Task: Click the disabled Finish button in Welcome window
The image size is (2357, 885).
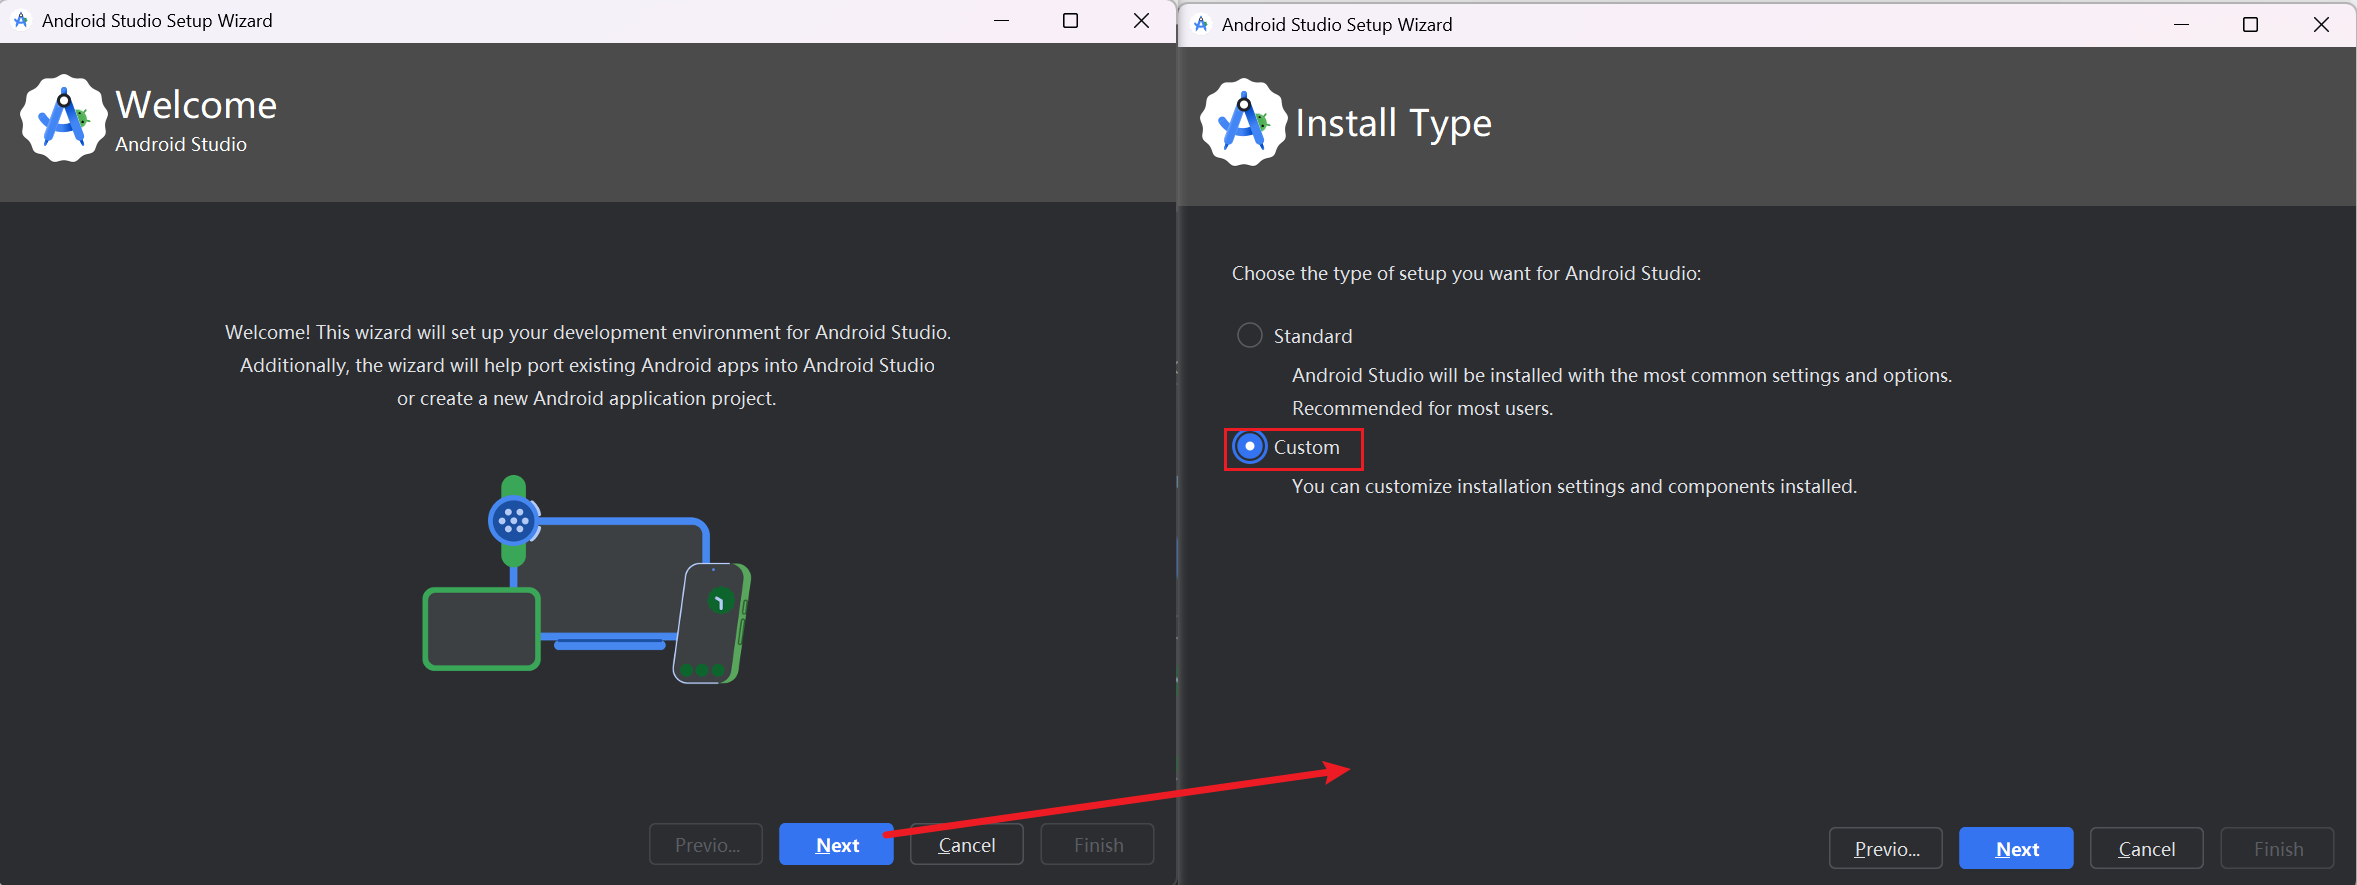Action: tap(1097, 845)
